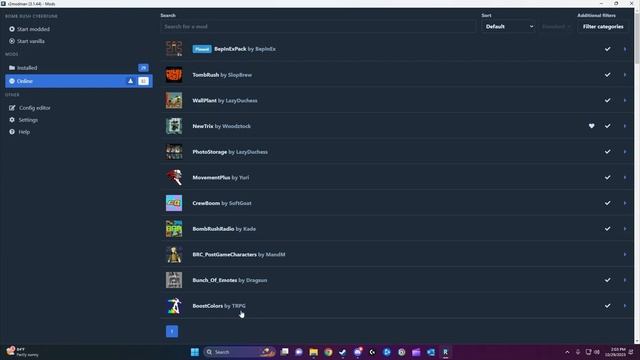640x360 pixels.
Task: Click the BRC_PostGameCharacters mod icon
Action: (174, 255)
